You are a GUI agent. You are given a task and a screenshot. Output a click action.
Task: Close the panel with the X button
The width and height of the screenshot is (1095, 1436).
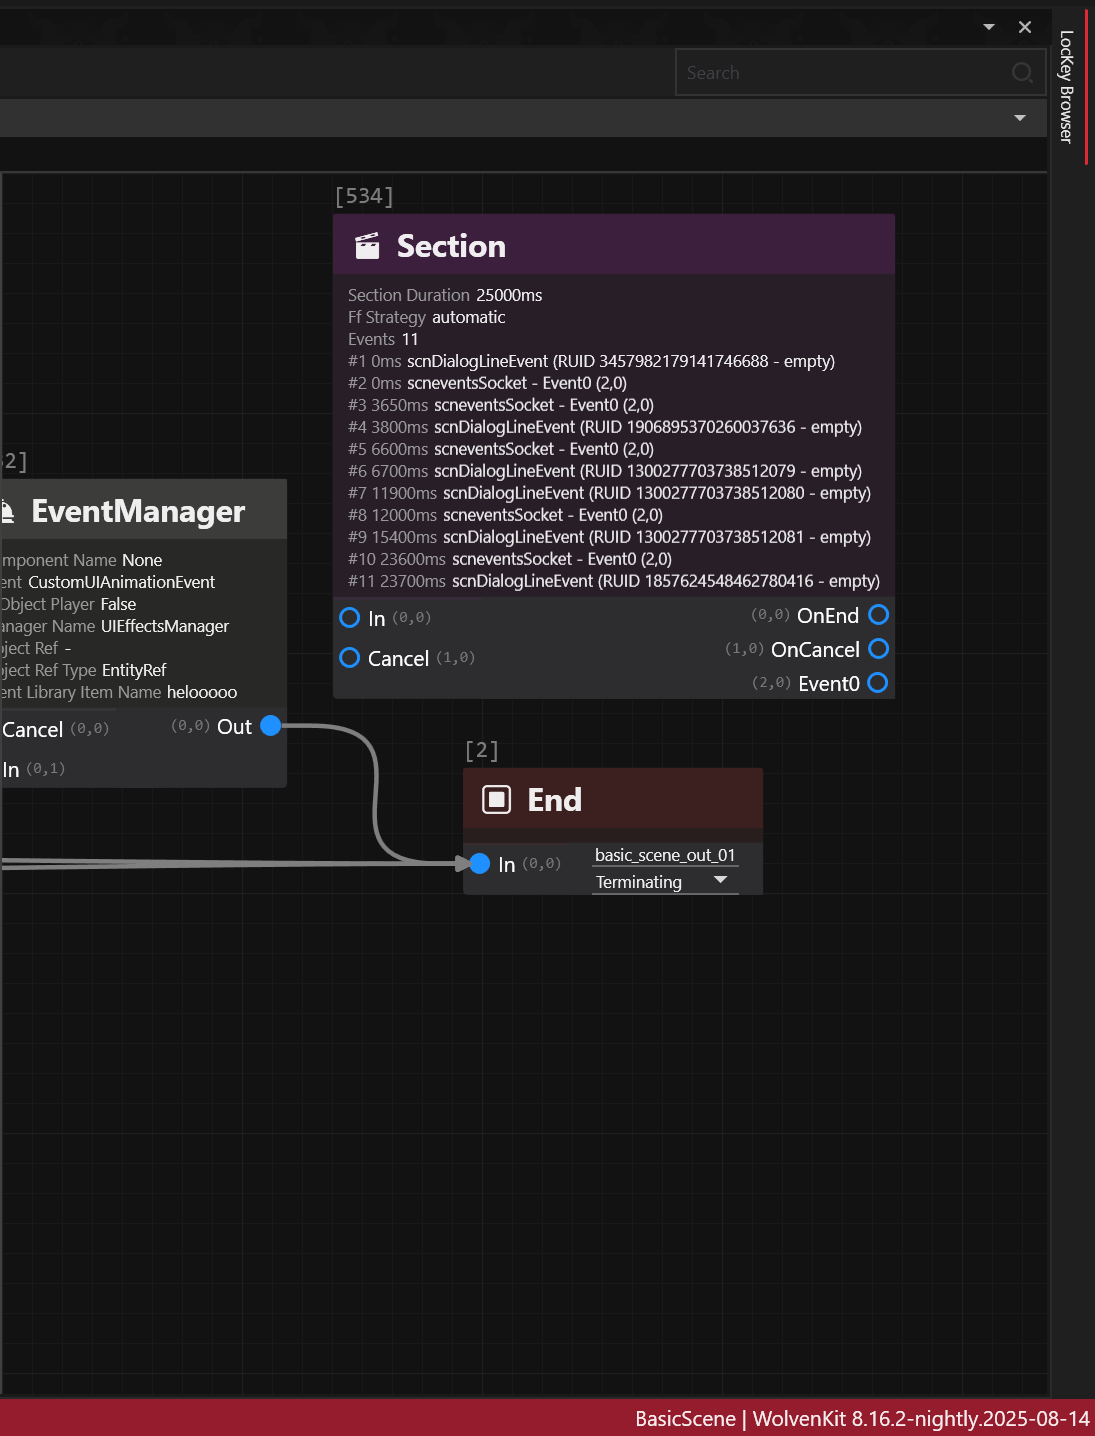coord(1025,27)
